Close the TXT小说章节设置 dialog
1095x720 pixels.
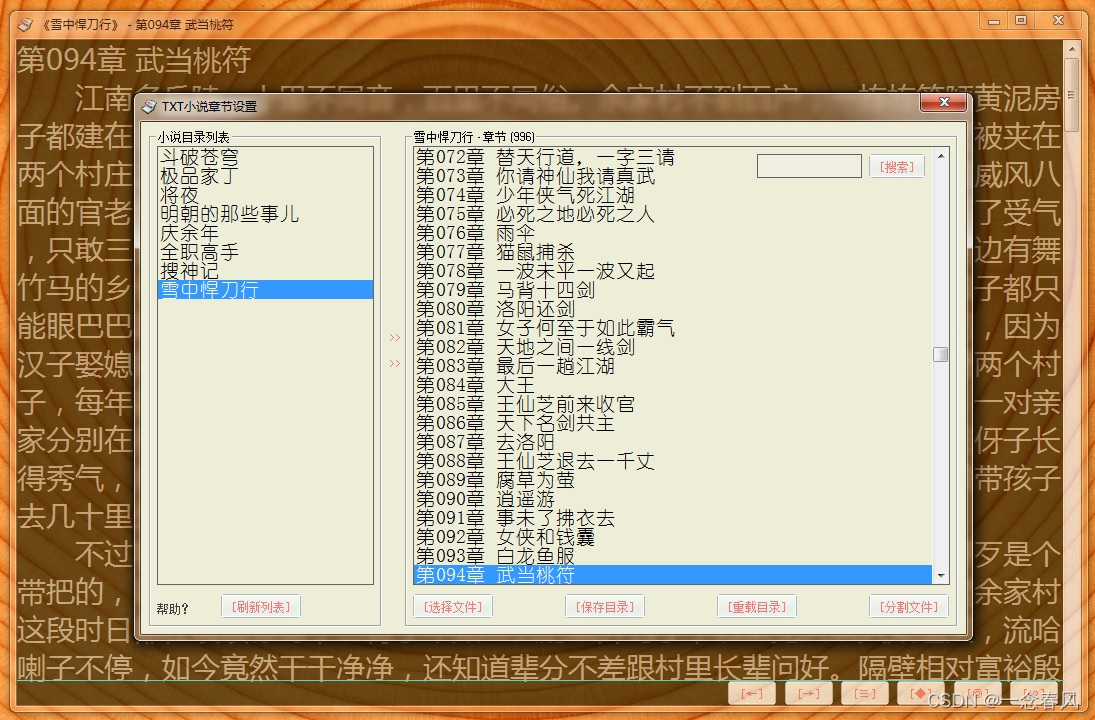pos(943,103)
